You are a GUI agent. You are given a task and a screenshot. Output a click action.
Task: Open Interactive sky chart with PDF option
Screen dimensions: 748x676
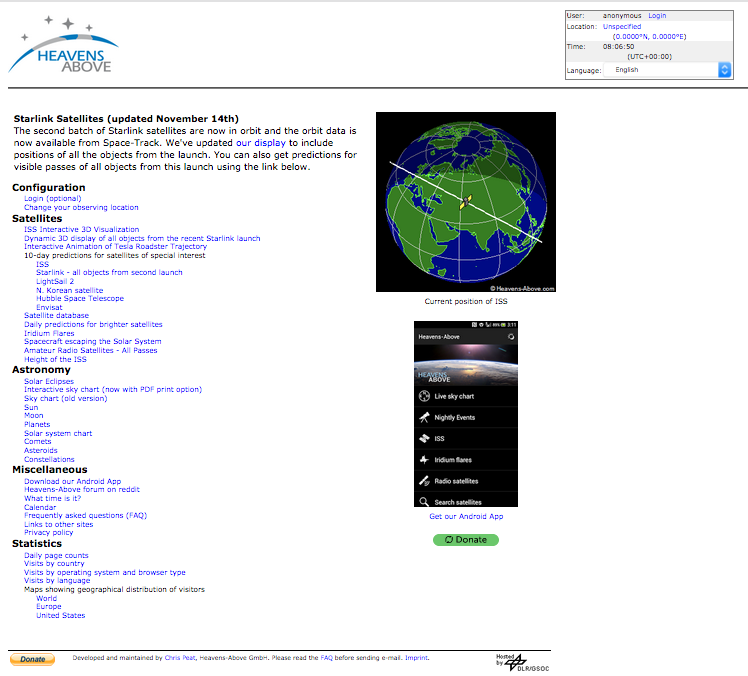[x=113, y=390]
